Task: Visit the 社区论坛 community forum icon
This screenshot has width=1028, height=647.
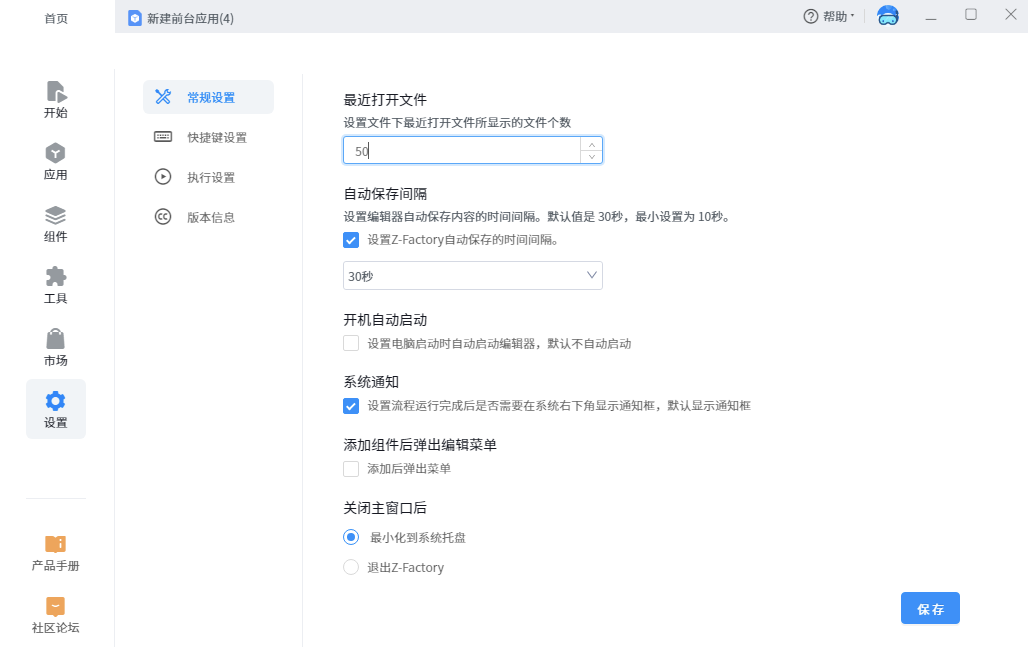Action: click(56, 607)
